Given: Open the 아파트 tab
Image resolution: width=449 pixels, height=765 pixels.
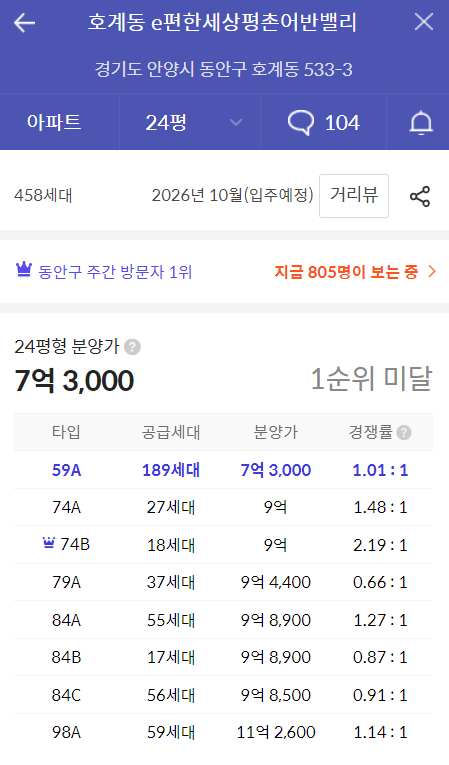Looking at the screenshot, I should coord(54,122).
